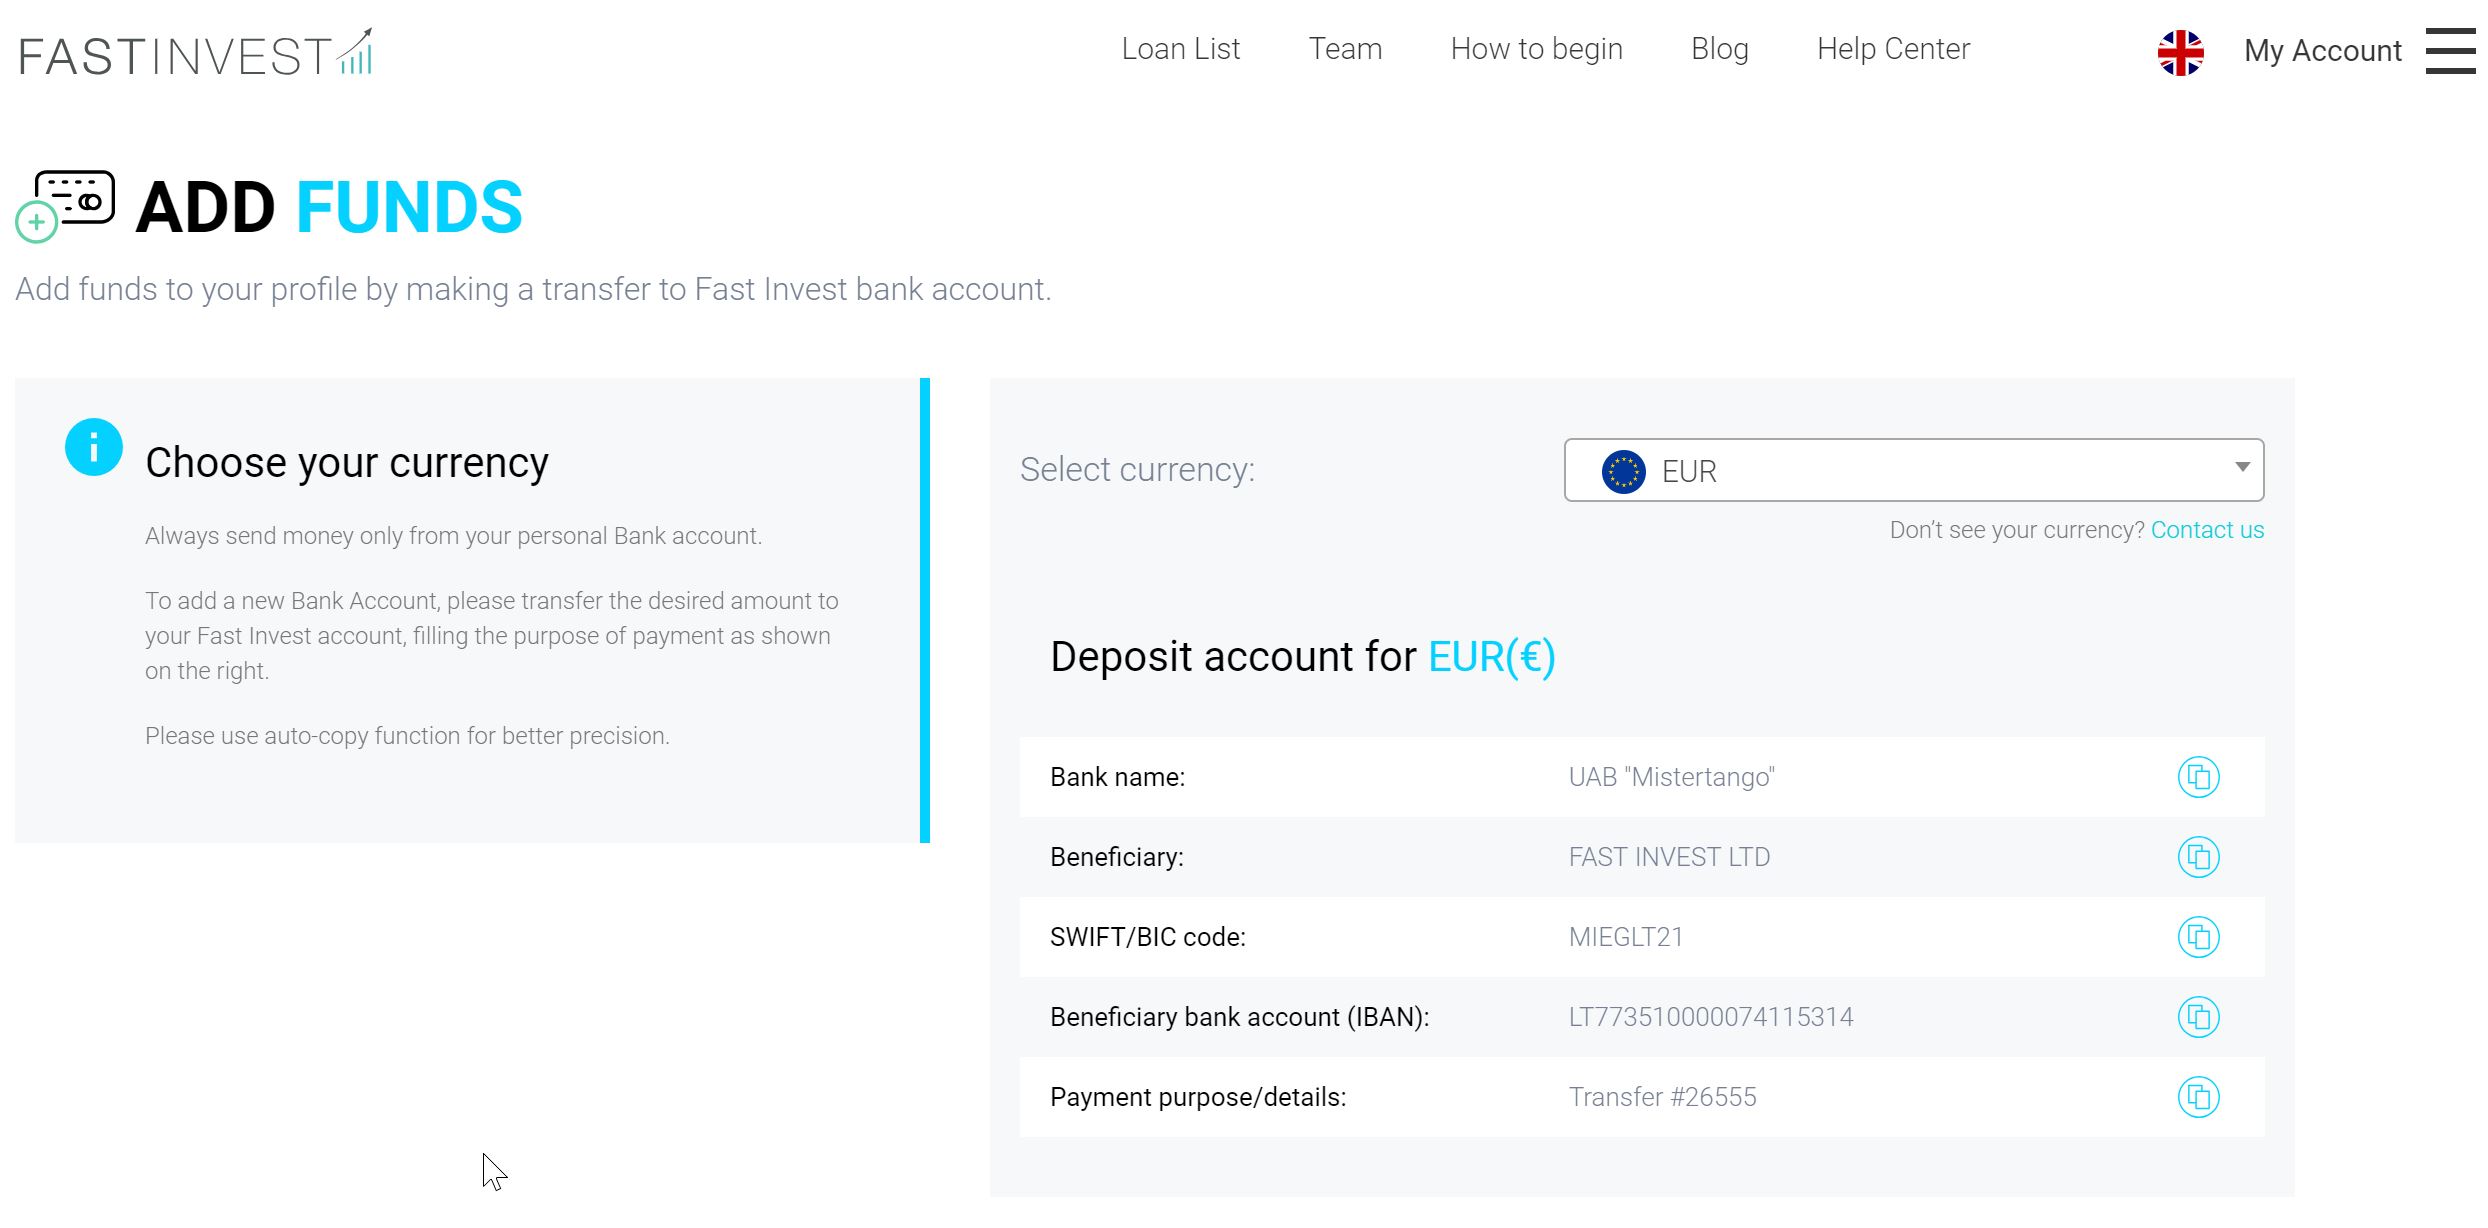Go to FastInvest logo homepage
Screen dimensions: 2488x1228
196,54
